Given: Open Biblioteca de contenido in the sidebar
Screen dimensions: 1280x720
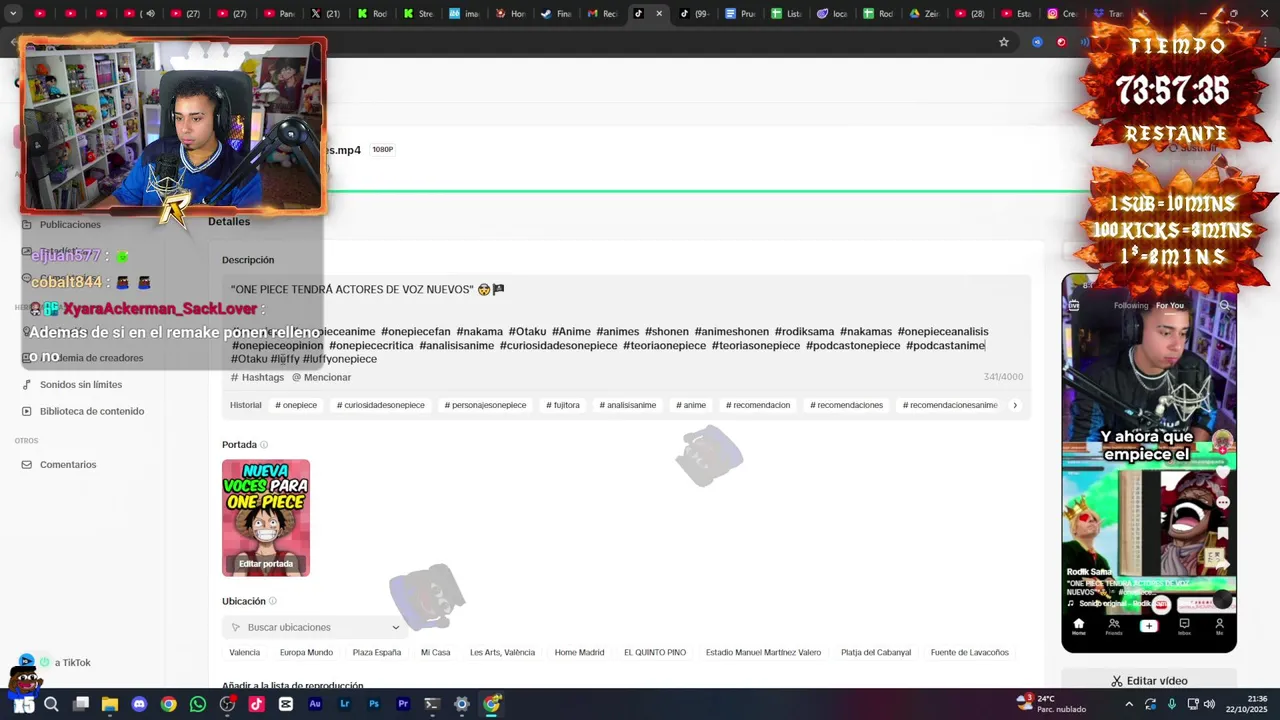Looking at the screenshot, I should [x=92, y=411].
